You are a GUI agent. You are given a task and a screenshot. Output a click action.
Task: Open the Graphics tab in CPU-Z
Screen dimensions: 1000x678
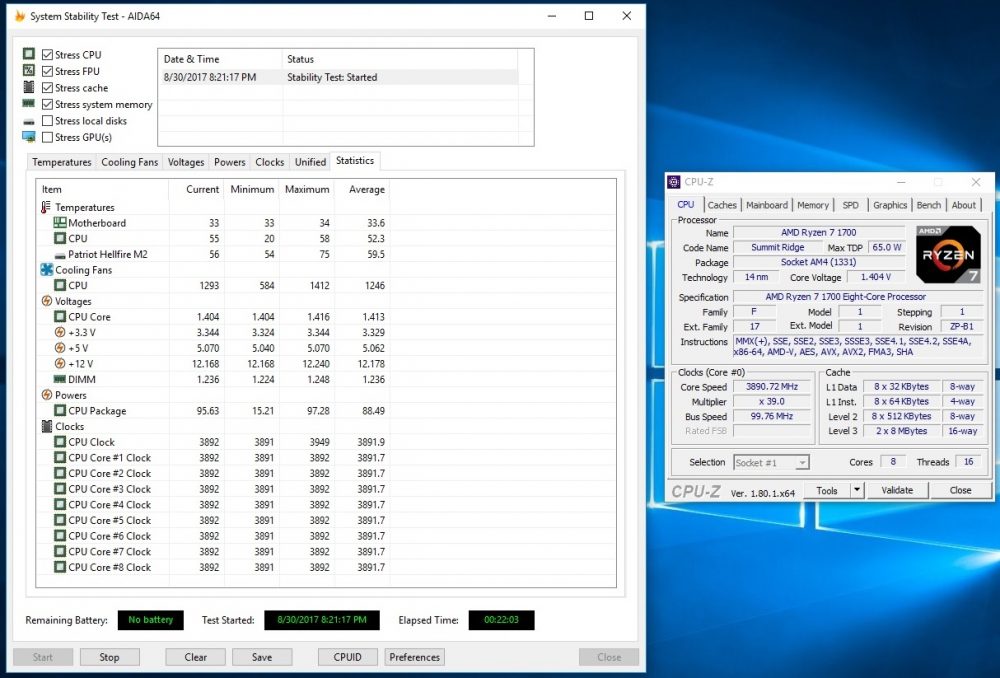(x=890, y=205)
